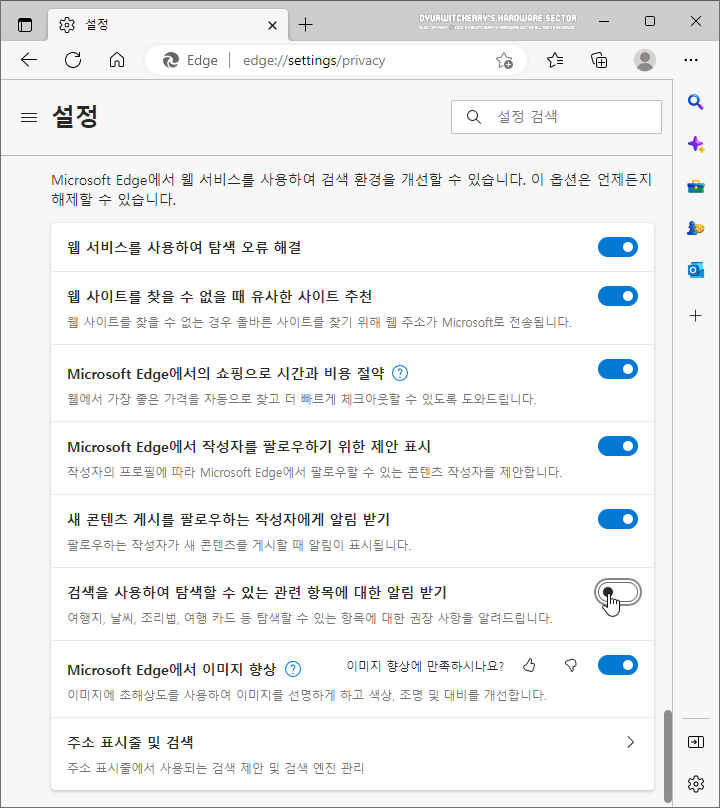This screenshot has height=808, width=720.
Task: Click the page vertical scrollbar
Action: (x=668, y=754)
